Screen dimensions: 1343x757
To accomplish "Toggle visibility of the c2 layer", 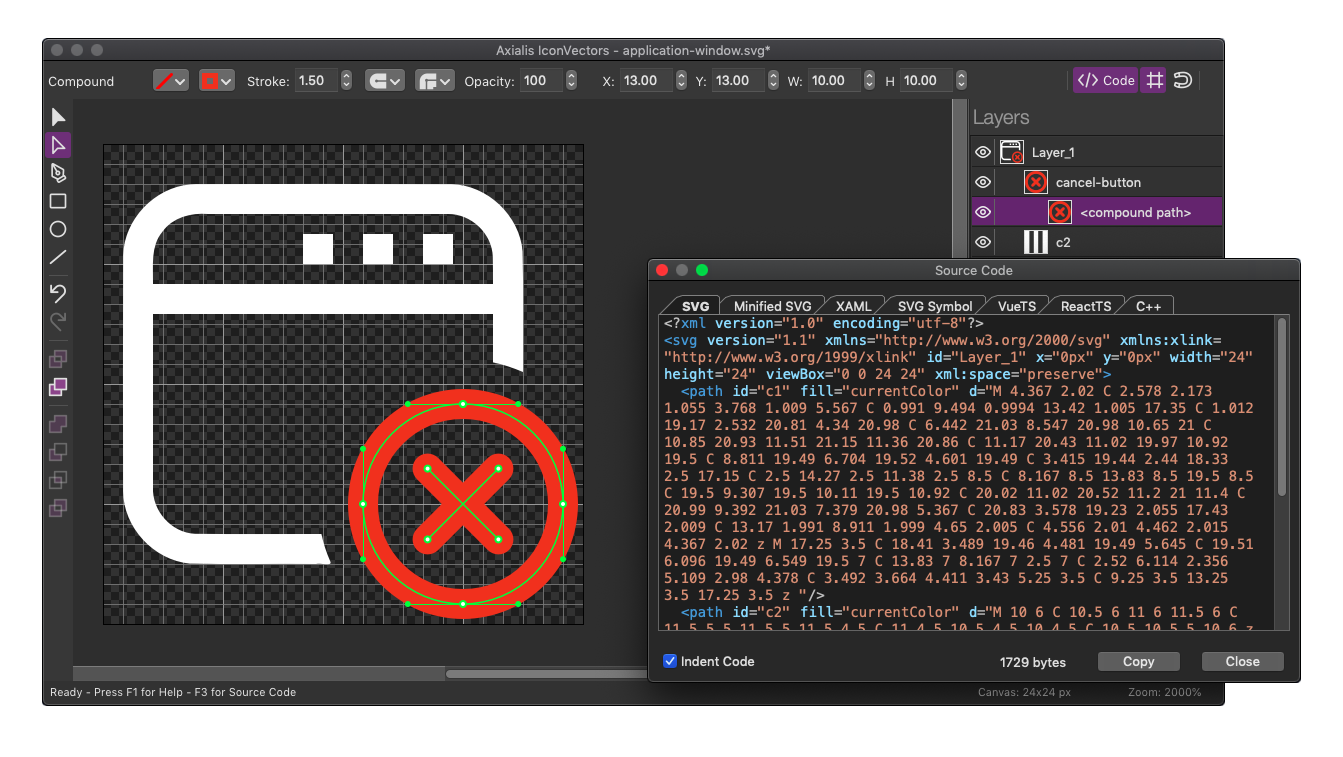I will [x=982, y=242].
